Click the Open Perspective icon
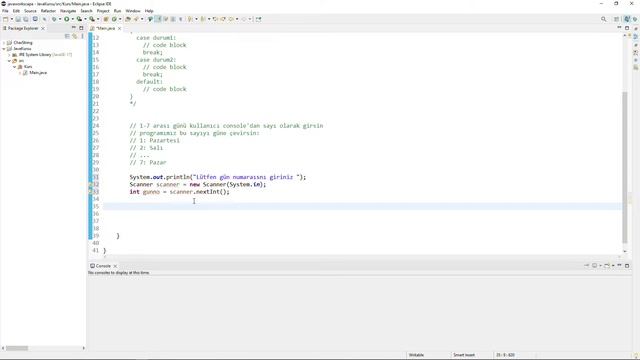The image size is (640, 360). [617, 19]
